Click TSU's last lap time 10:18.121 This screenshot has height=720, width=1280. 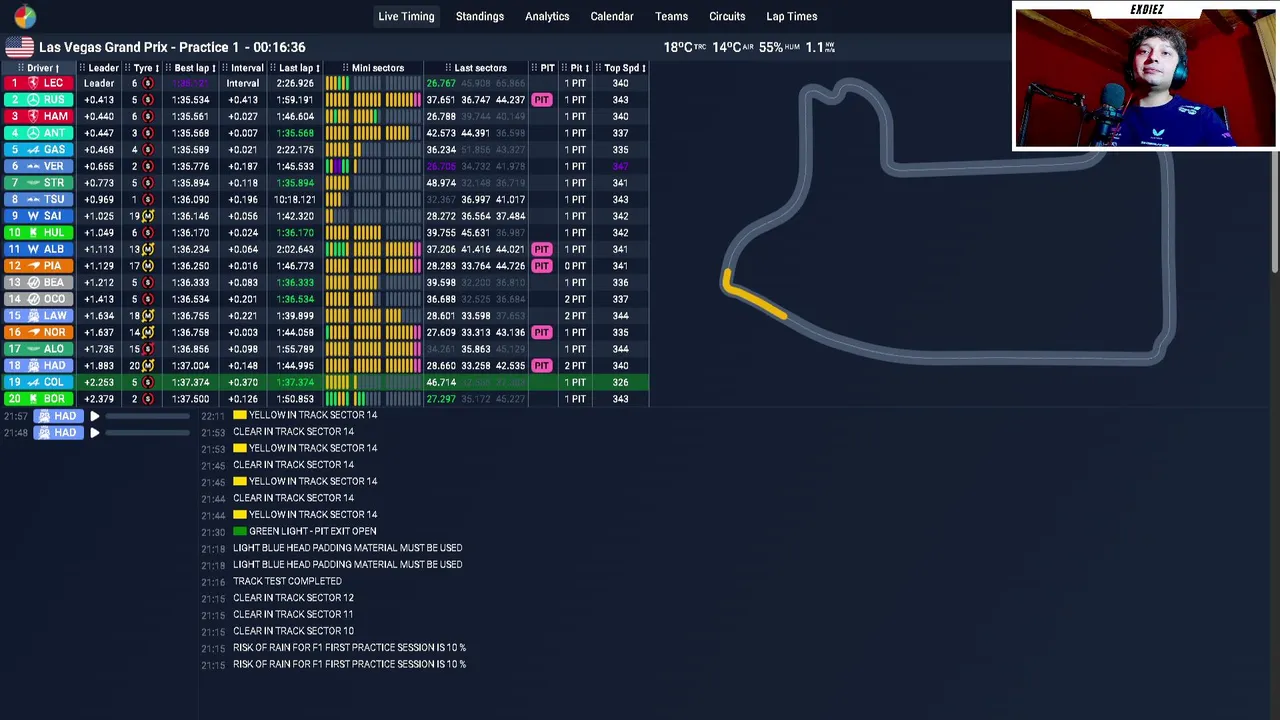pos(294,199)
